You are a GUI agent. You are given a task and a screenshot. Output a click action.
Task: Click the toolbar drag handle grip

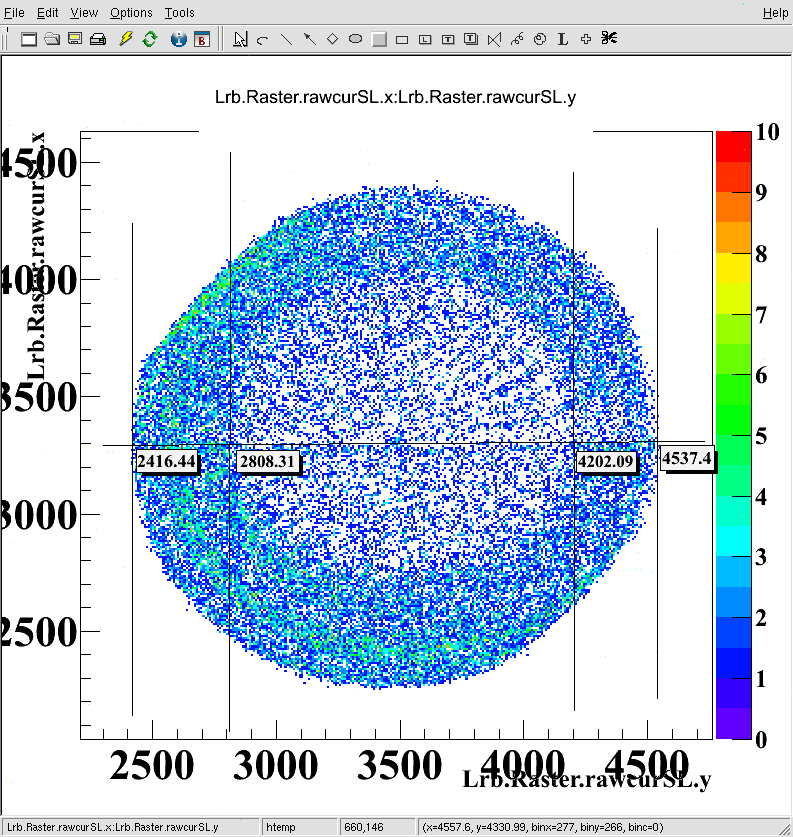(5, 39)
